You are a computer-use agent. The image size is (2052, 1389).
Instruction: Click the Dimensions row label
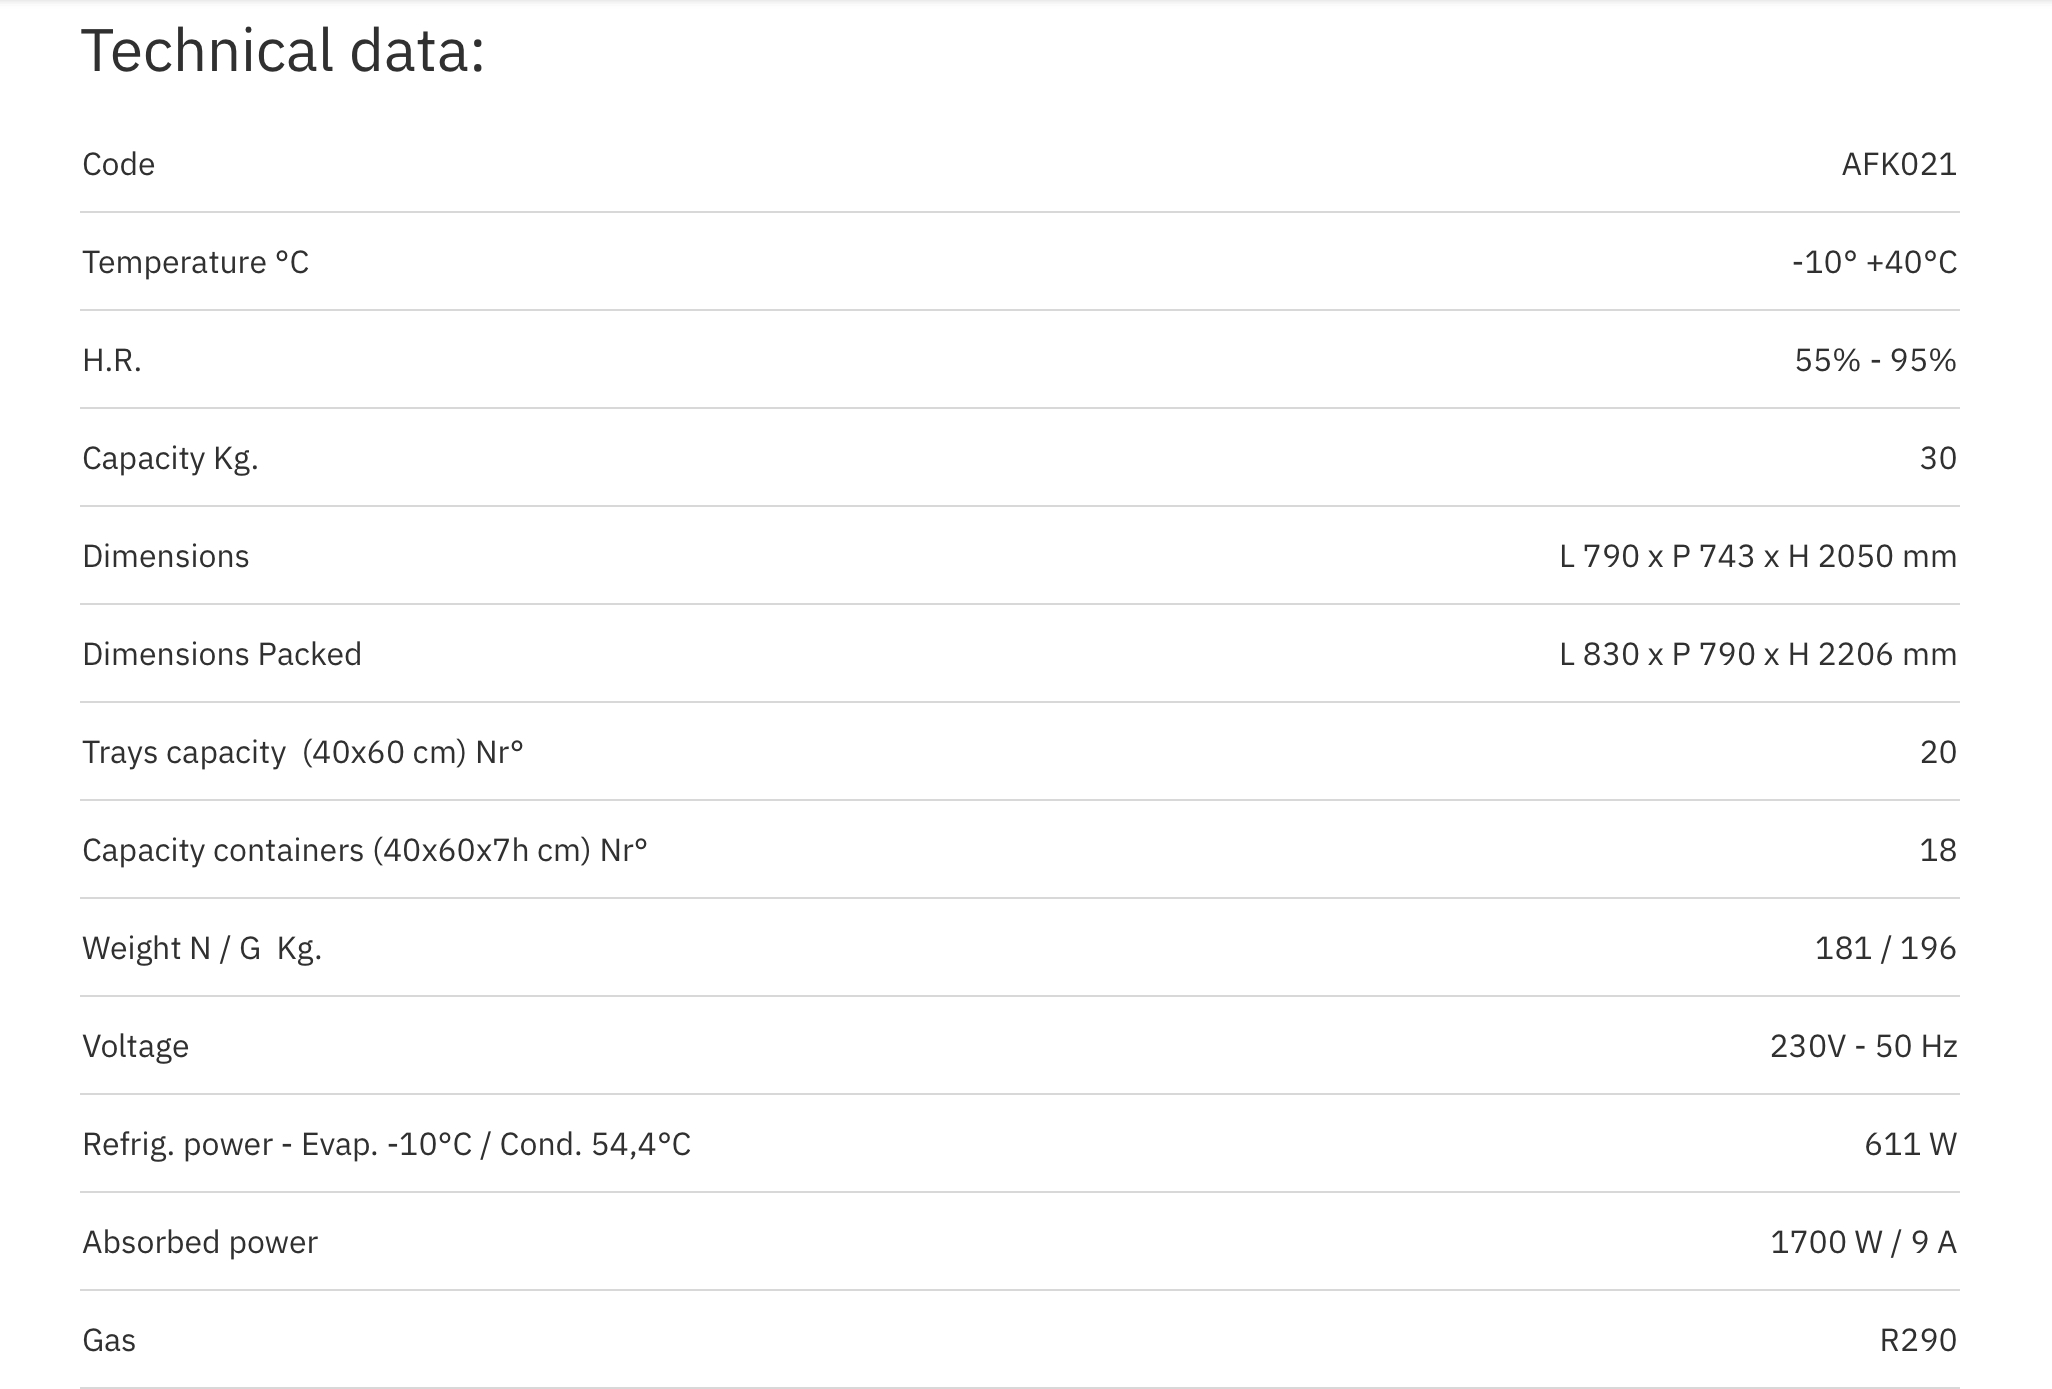pos(166,556)
